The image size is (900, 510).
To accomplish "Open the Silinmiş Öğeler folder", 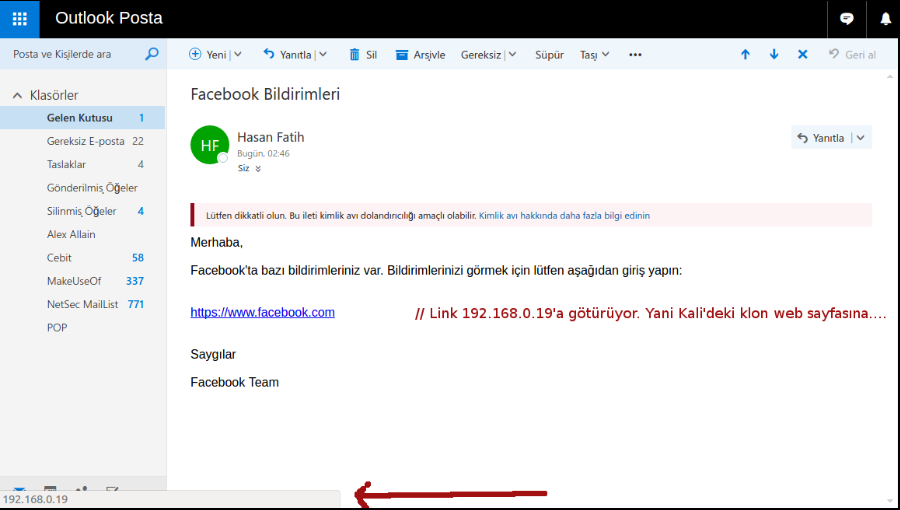I will (x=83, y=211).
